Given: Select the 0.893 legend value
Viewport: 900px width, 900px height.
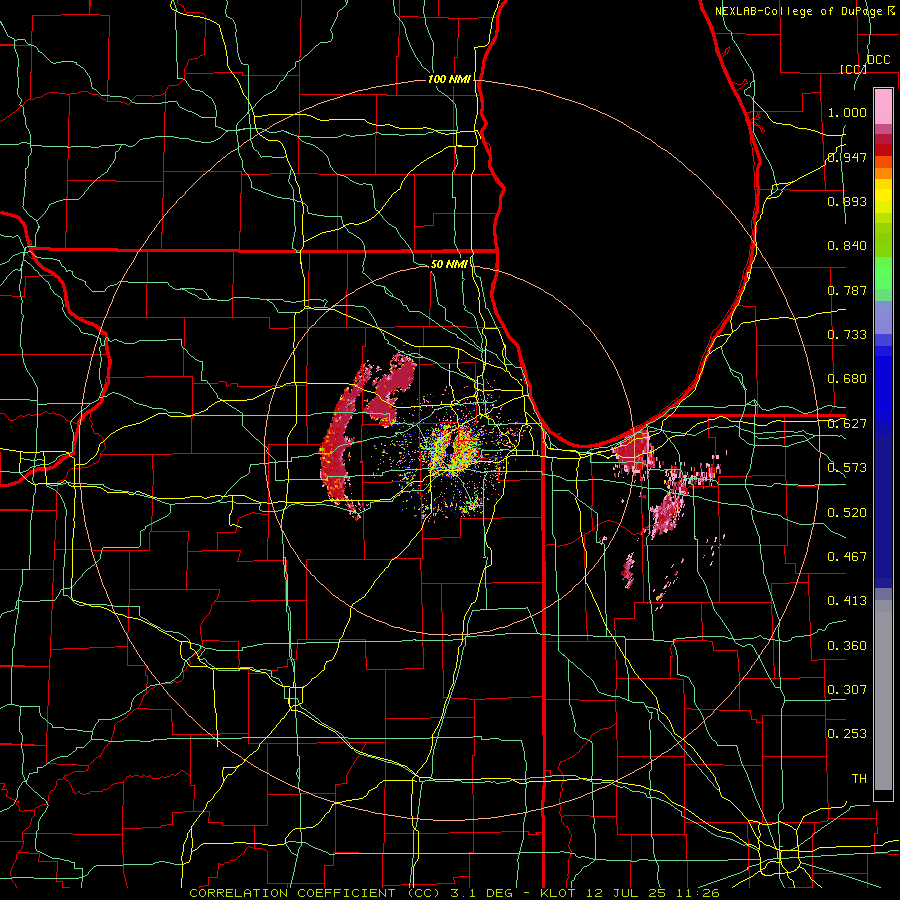Looking at the screenshot, I should pos(847,201).
